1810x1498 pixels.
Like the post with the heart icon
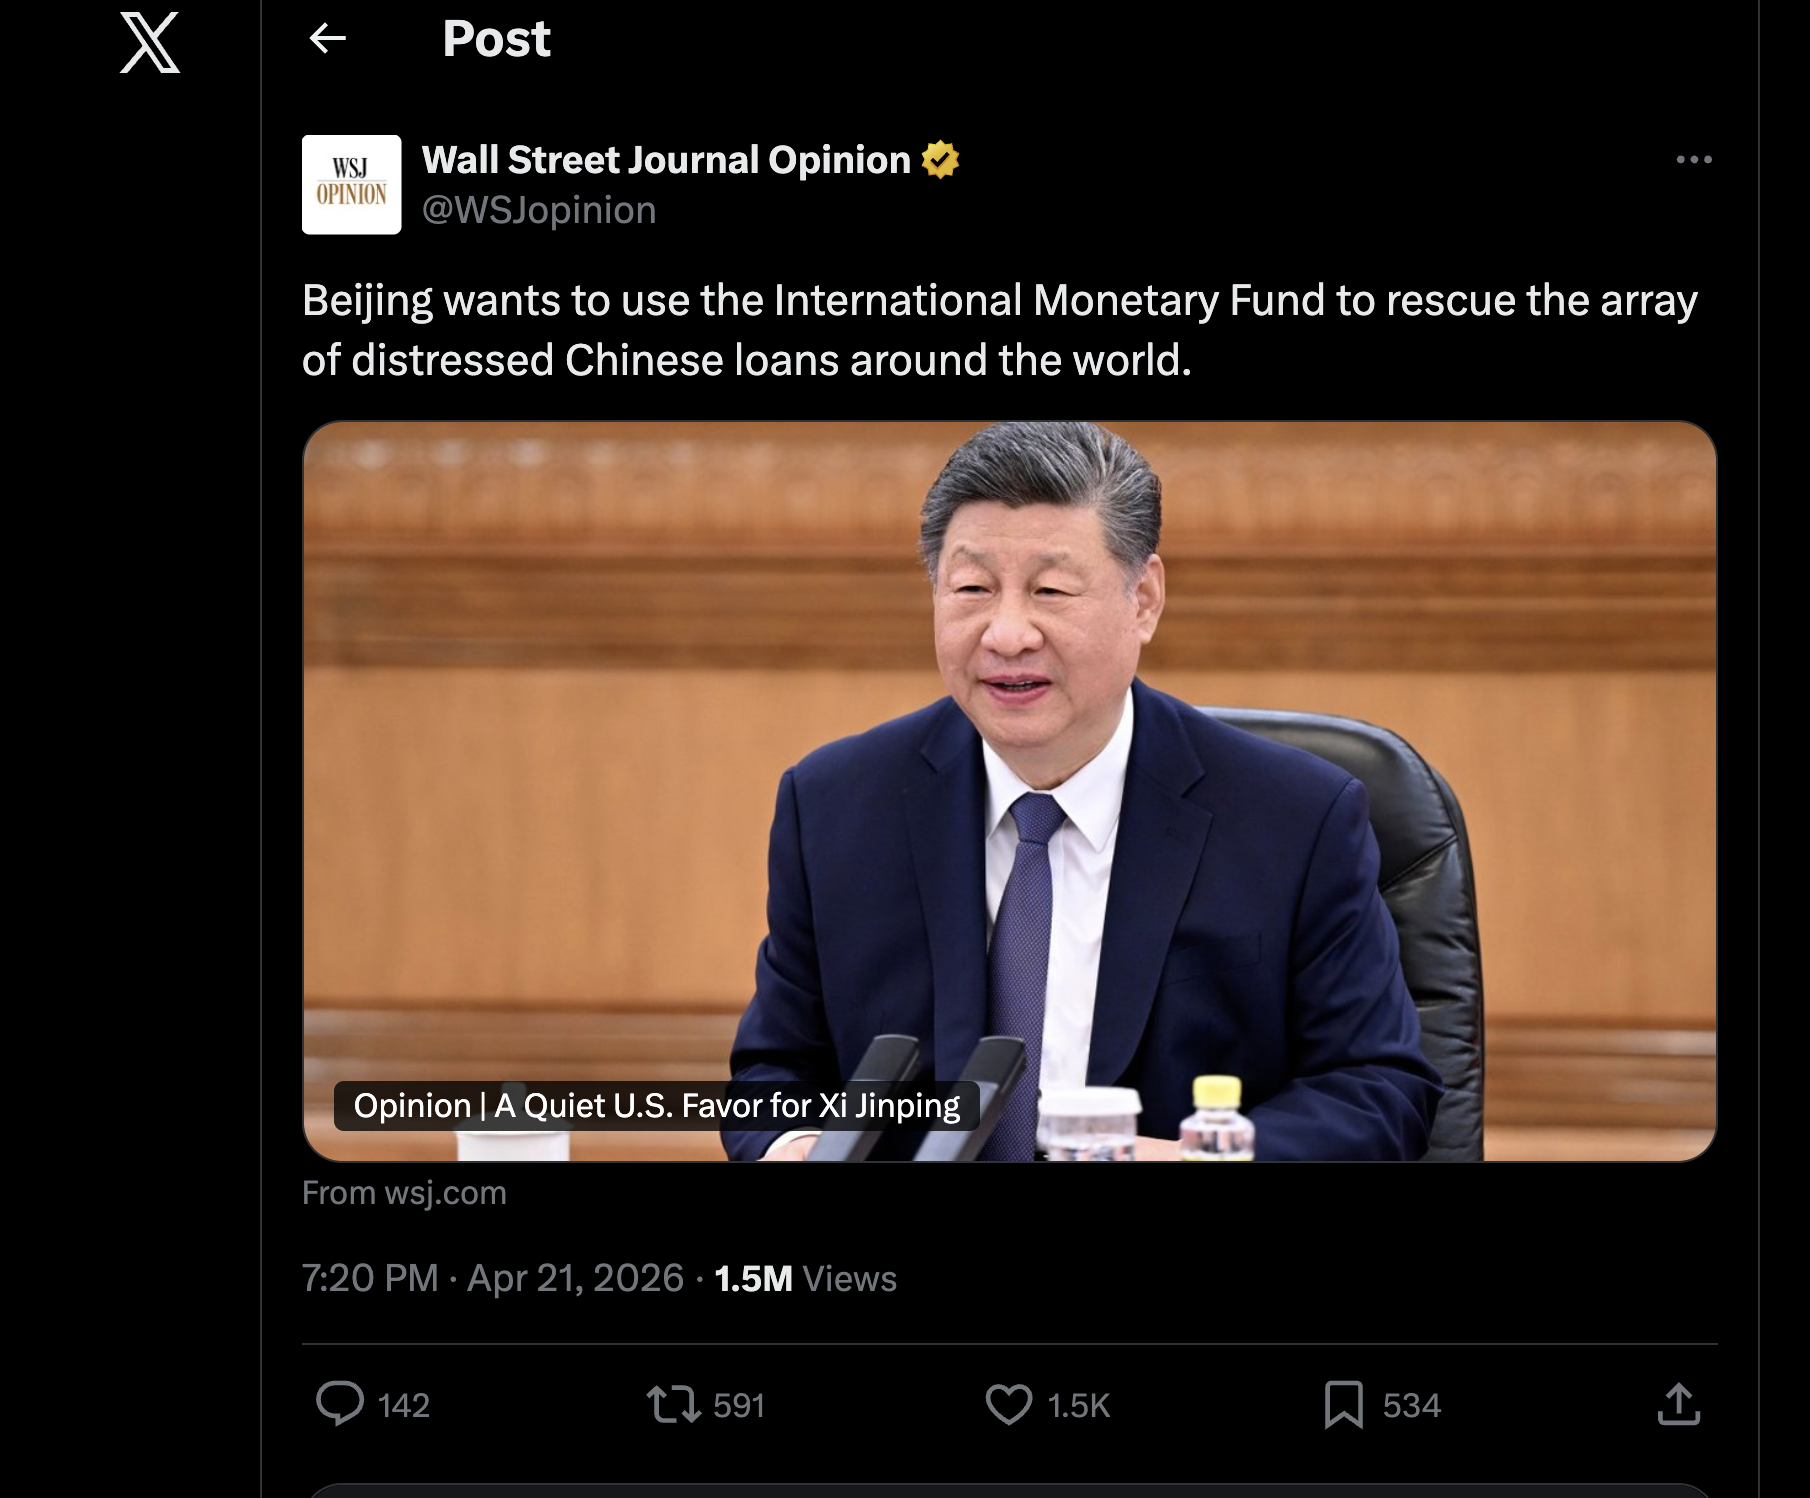coord(1008,1404)
